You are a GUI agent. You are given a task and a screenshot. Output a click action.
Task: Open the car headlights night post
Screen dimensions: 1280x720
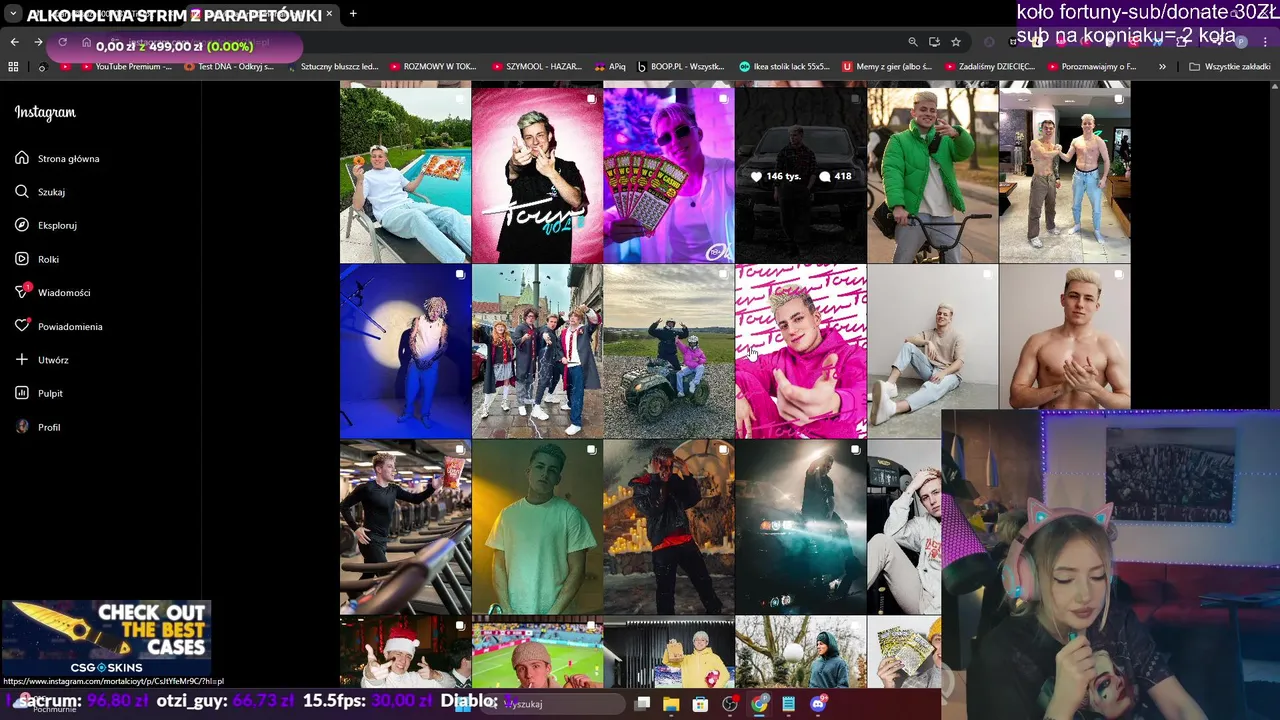[x=801, y=527]
